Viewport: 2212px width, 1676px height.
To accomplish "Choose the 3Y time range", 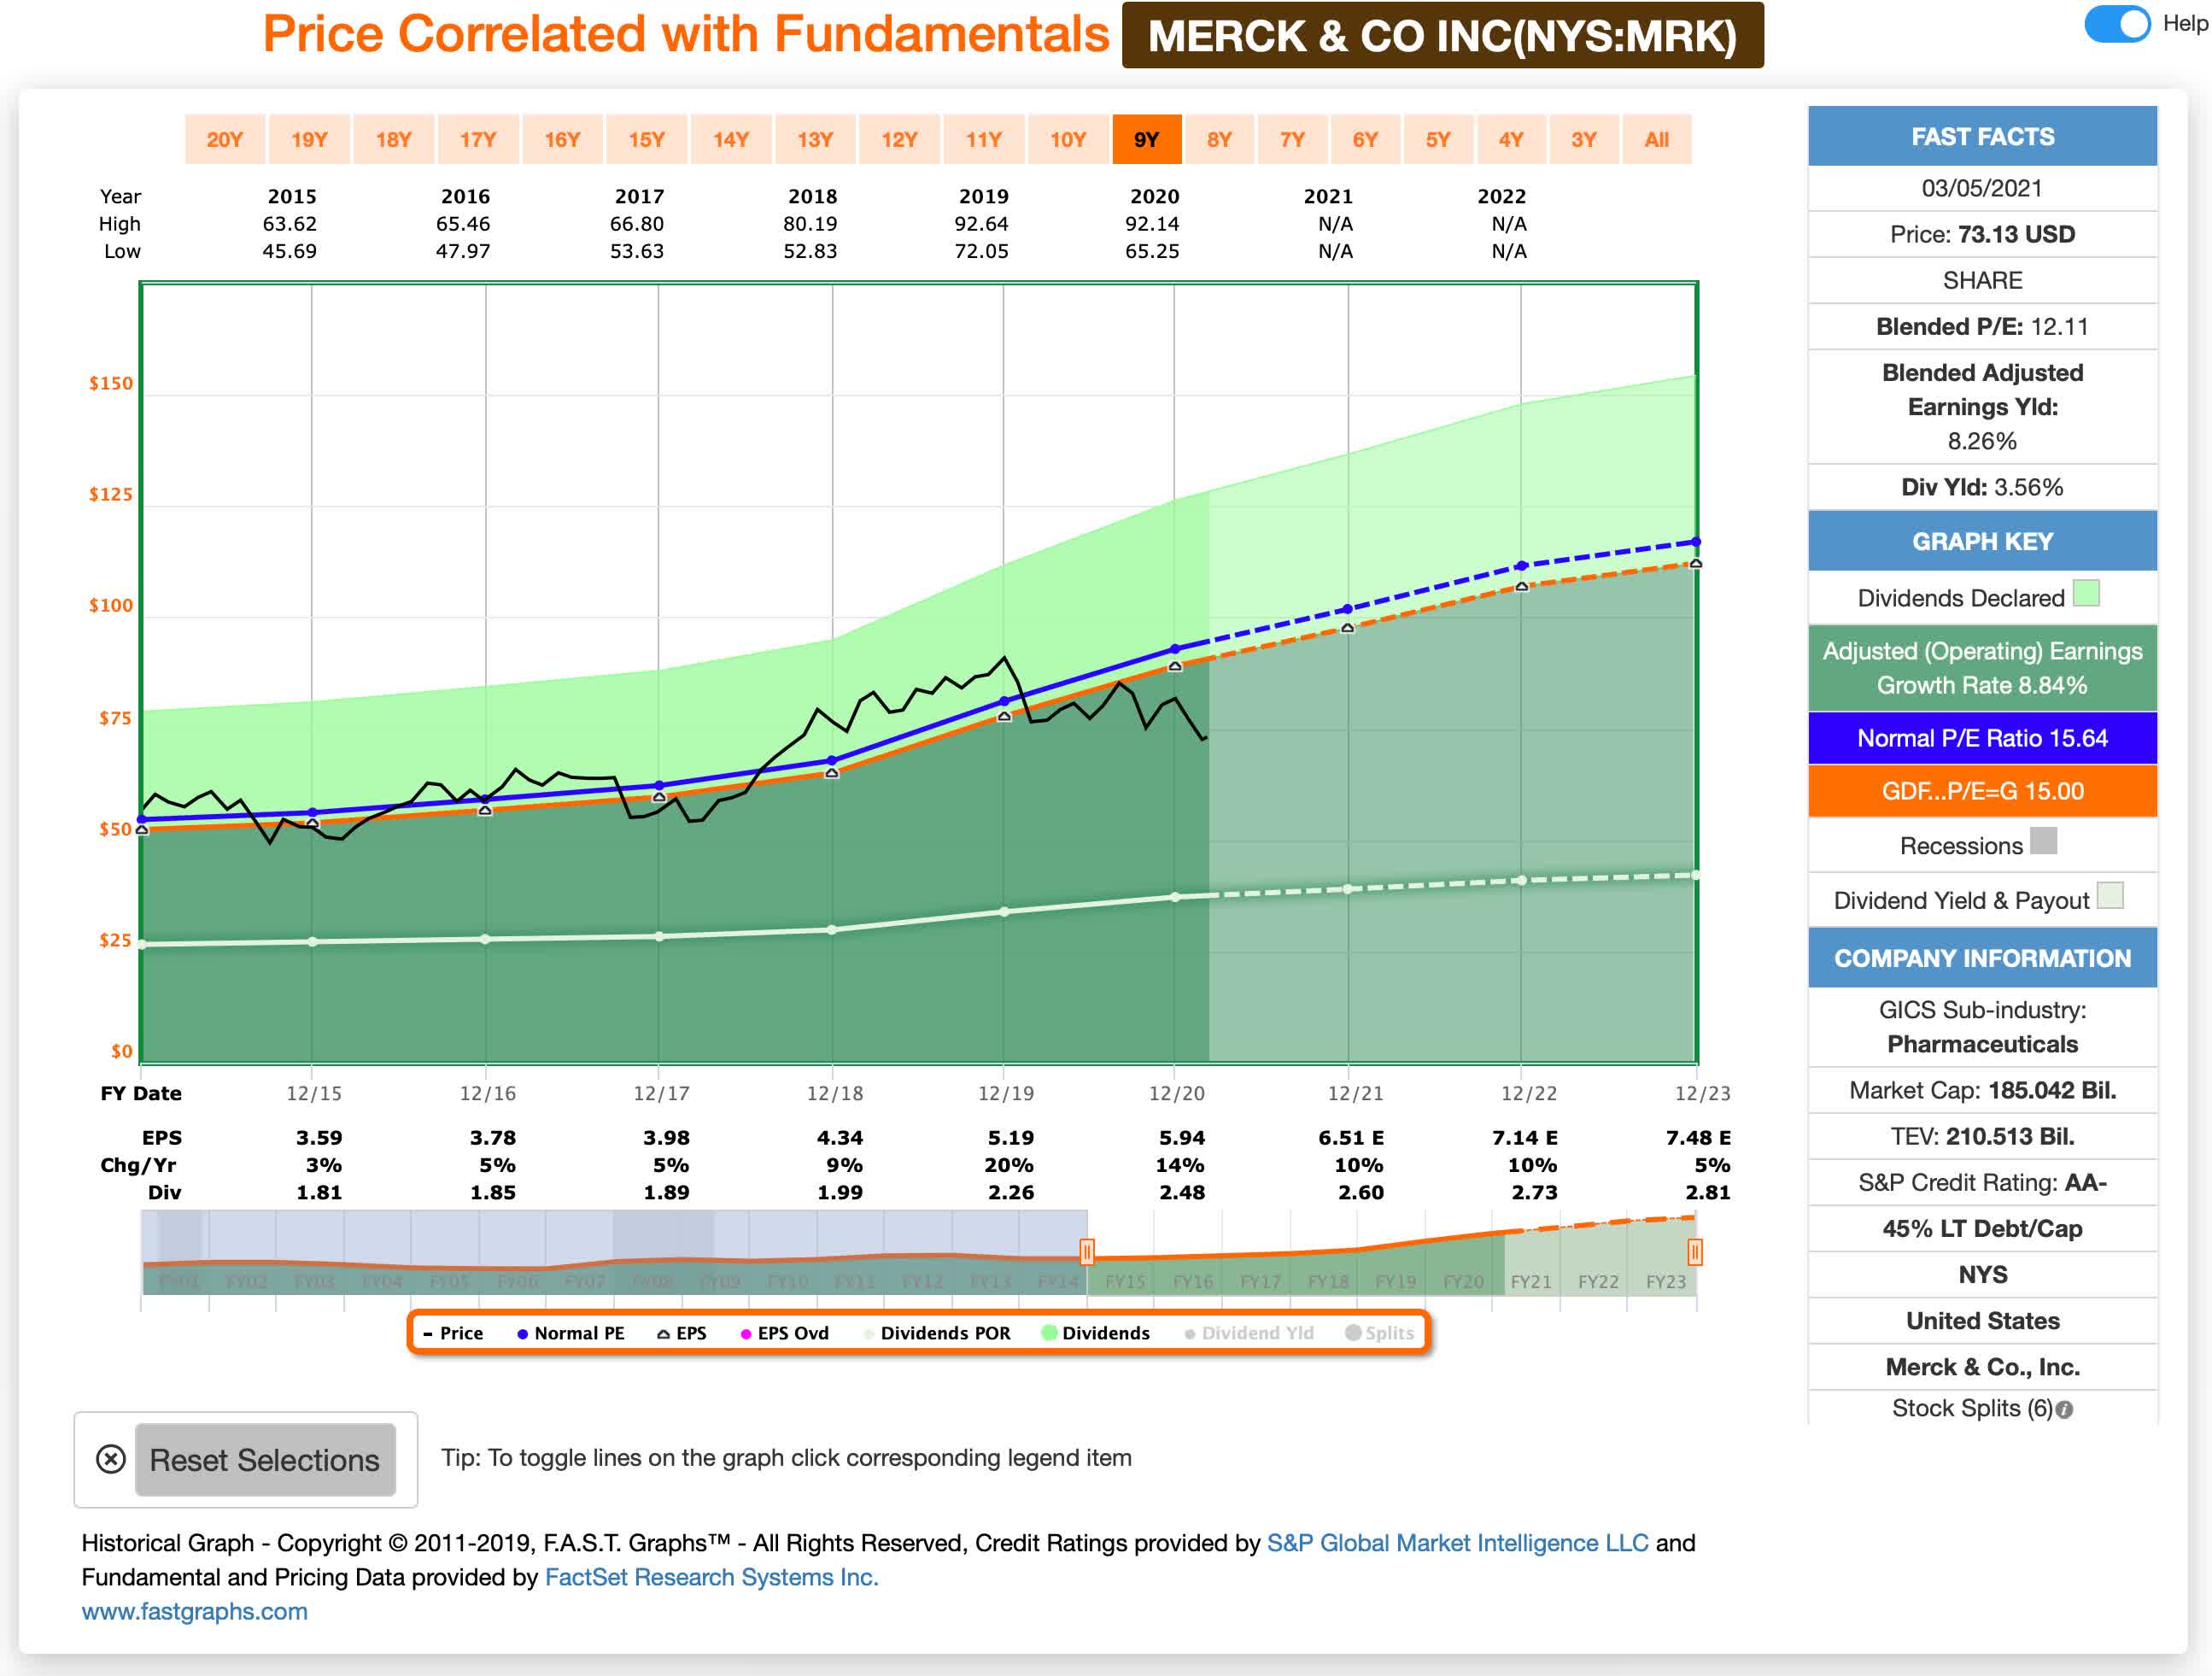I will pos(1584,139).
